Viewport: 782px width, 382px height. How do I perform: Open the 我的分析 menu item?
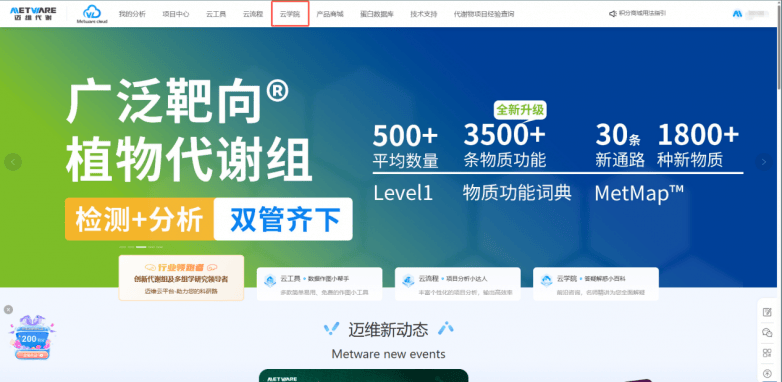132,14
